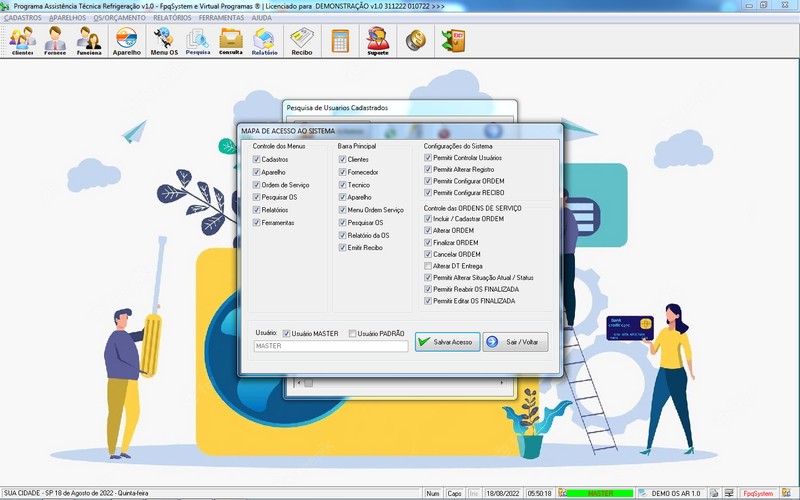The image size is (800, 500).
Task: Open the CADASTROS menu
Action: tap(23, 18)
